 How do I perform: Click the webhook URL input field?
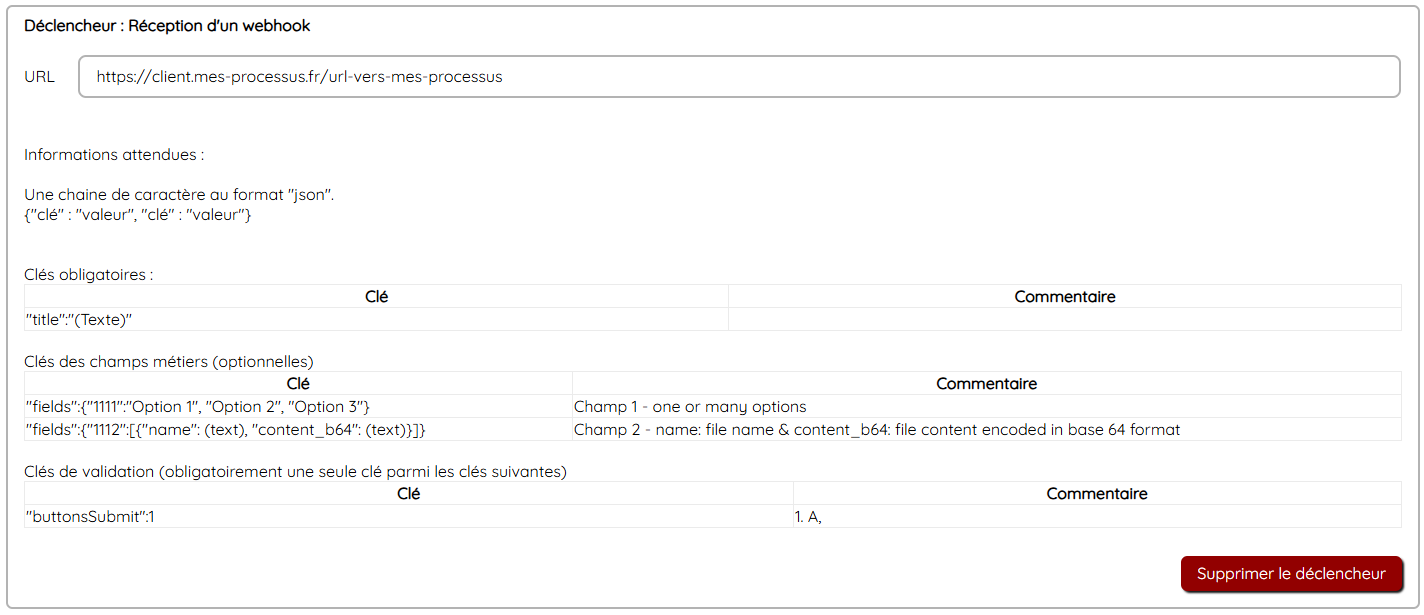point(738,77)
